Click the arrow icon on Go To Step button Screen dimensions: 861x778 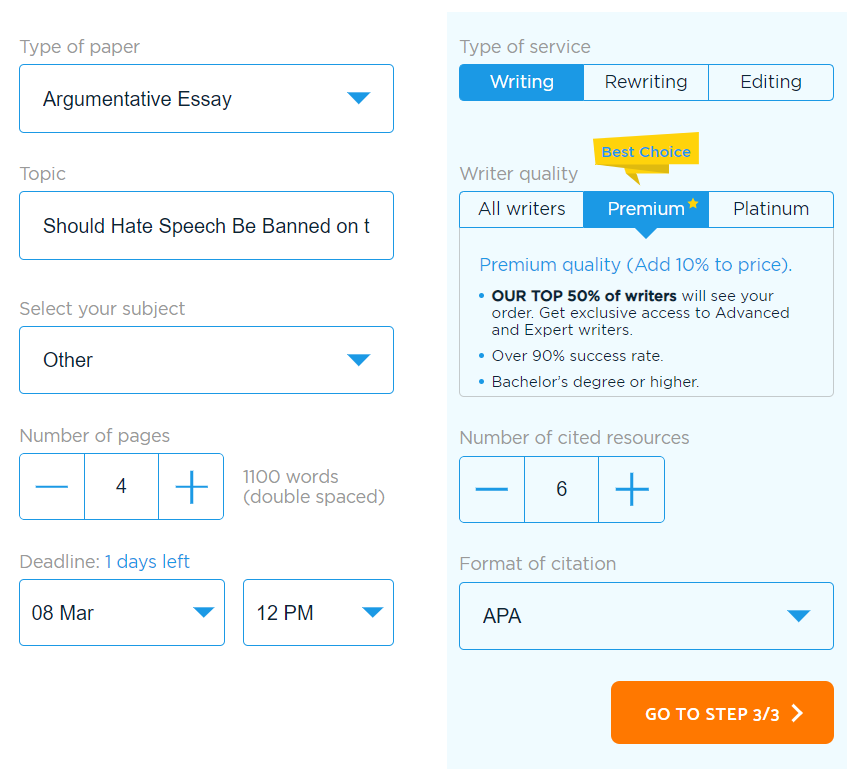point(797,713)
